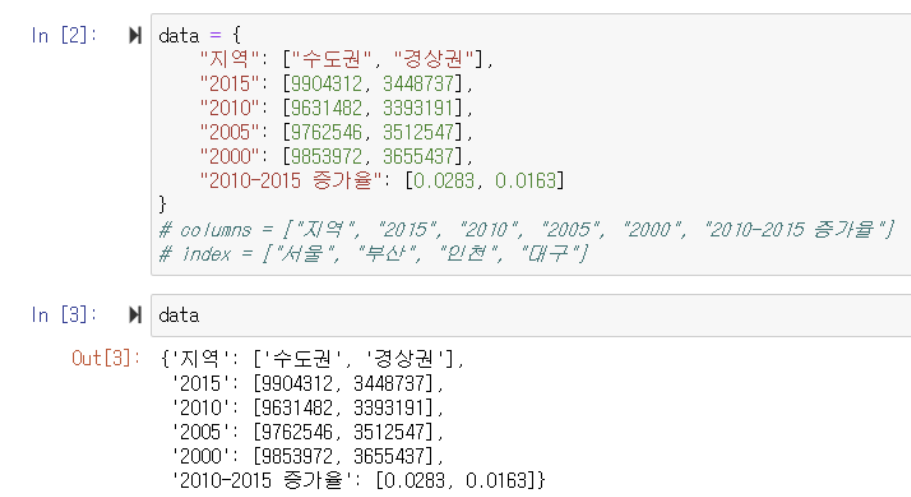Screen dimensions: 911x497
Task: Place cursor on 'data = {' line
Action: [x=199, y=35]
